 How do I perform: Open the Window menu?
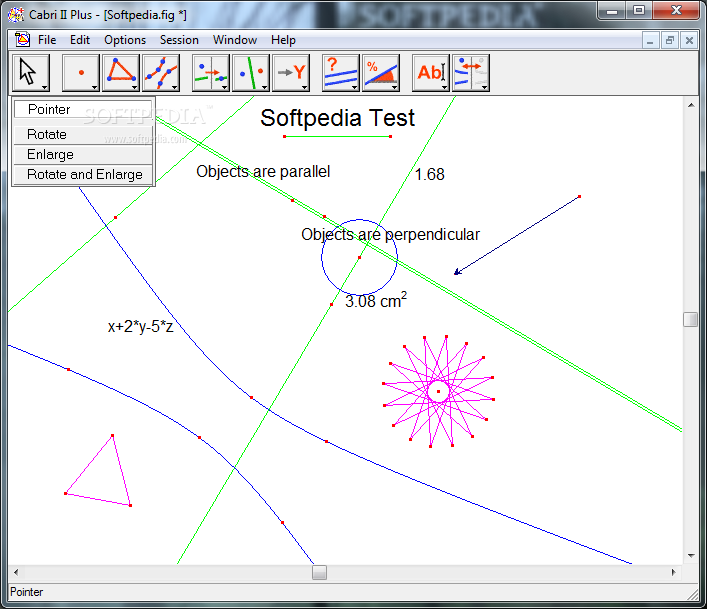click(235, 40)
